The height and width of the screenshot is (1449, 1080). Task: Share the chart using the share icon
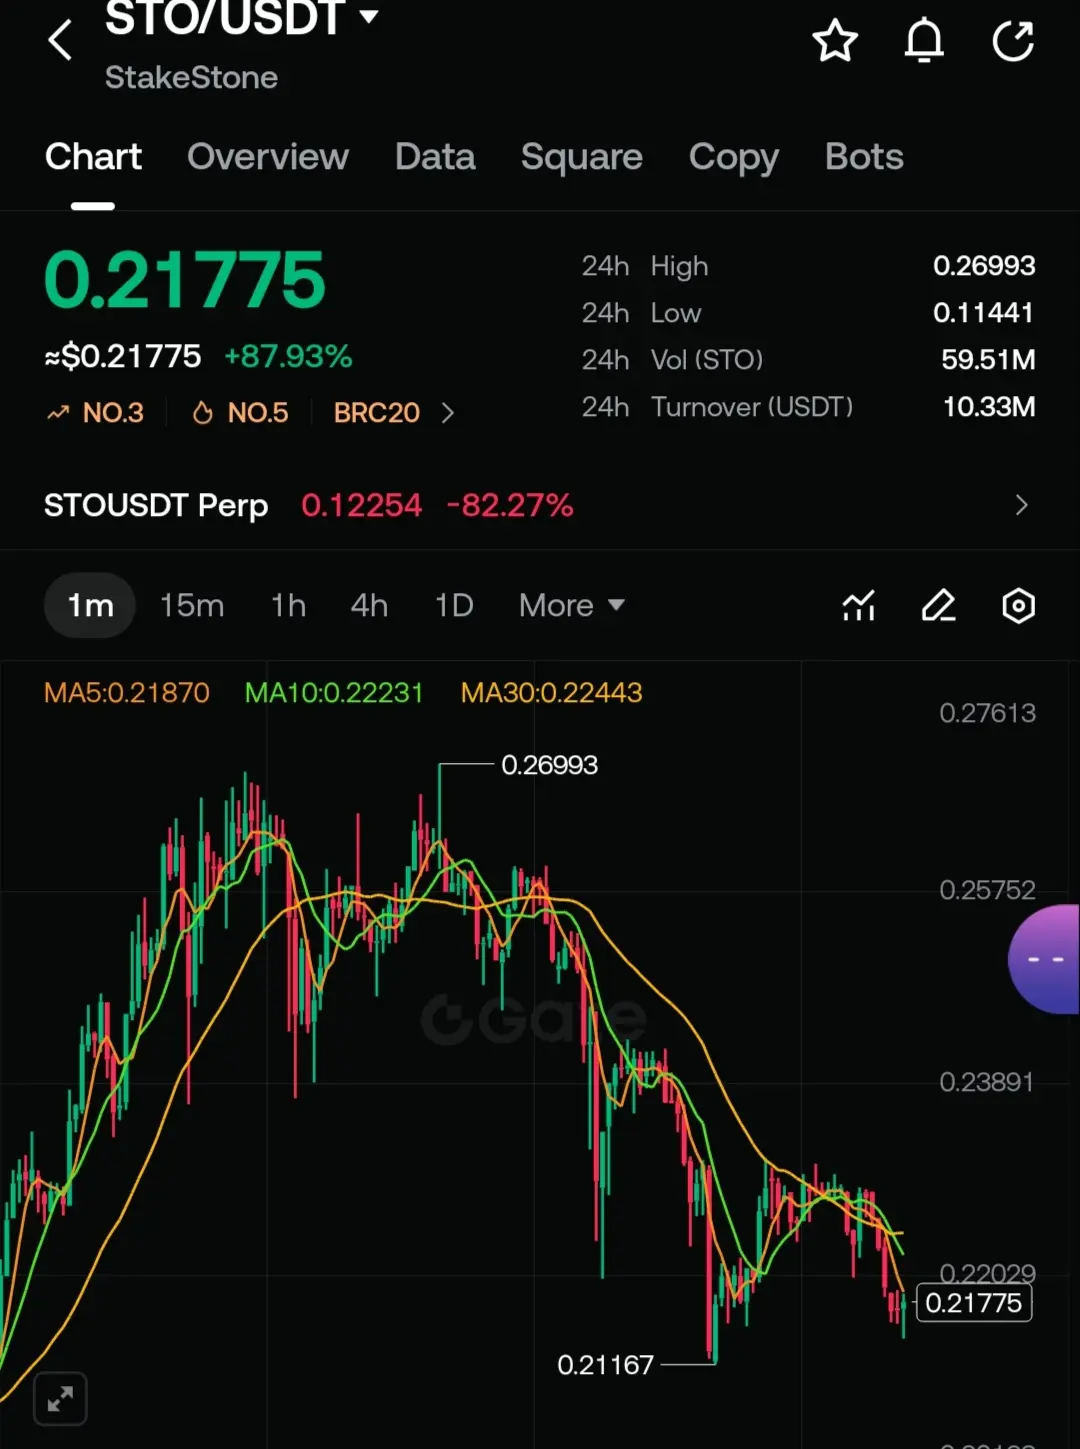coord(1013,41)
